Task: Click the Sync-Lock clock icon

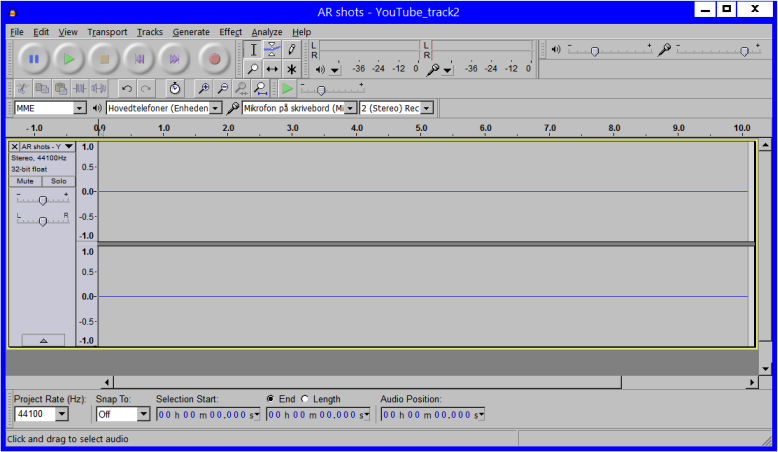Action: pyautogui.click(x=175, y=89)
